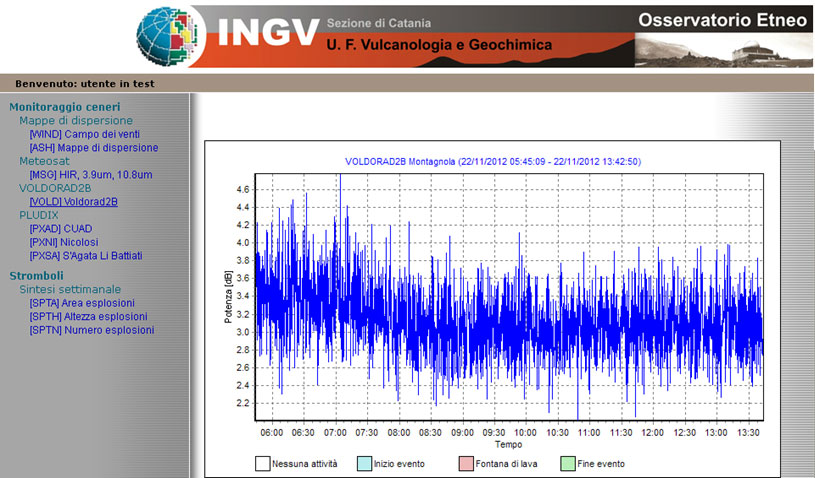Open [ASH] Mappe di dispersione link
The height and width of the screenshot is (478, 815).
tap(94, 148)
